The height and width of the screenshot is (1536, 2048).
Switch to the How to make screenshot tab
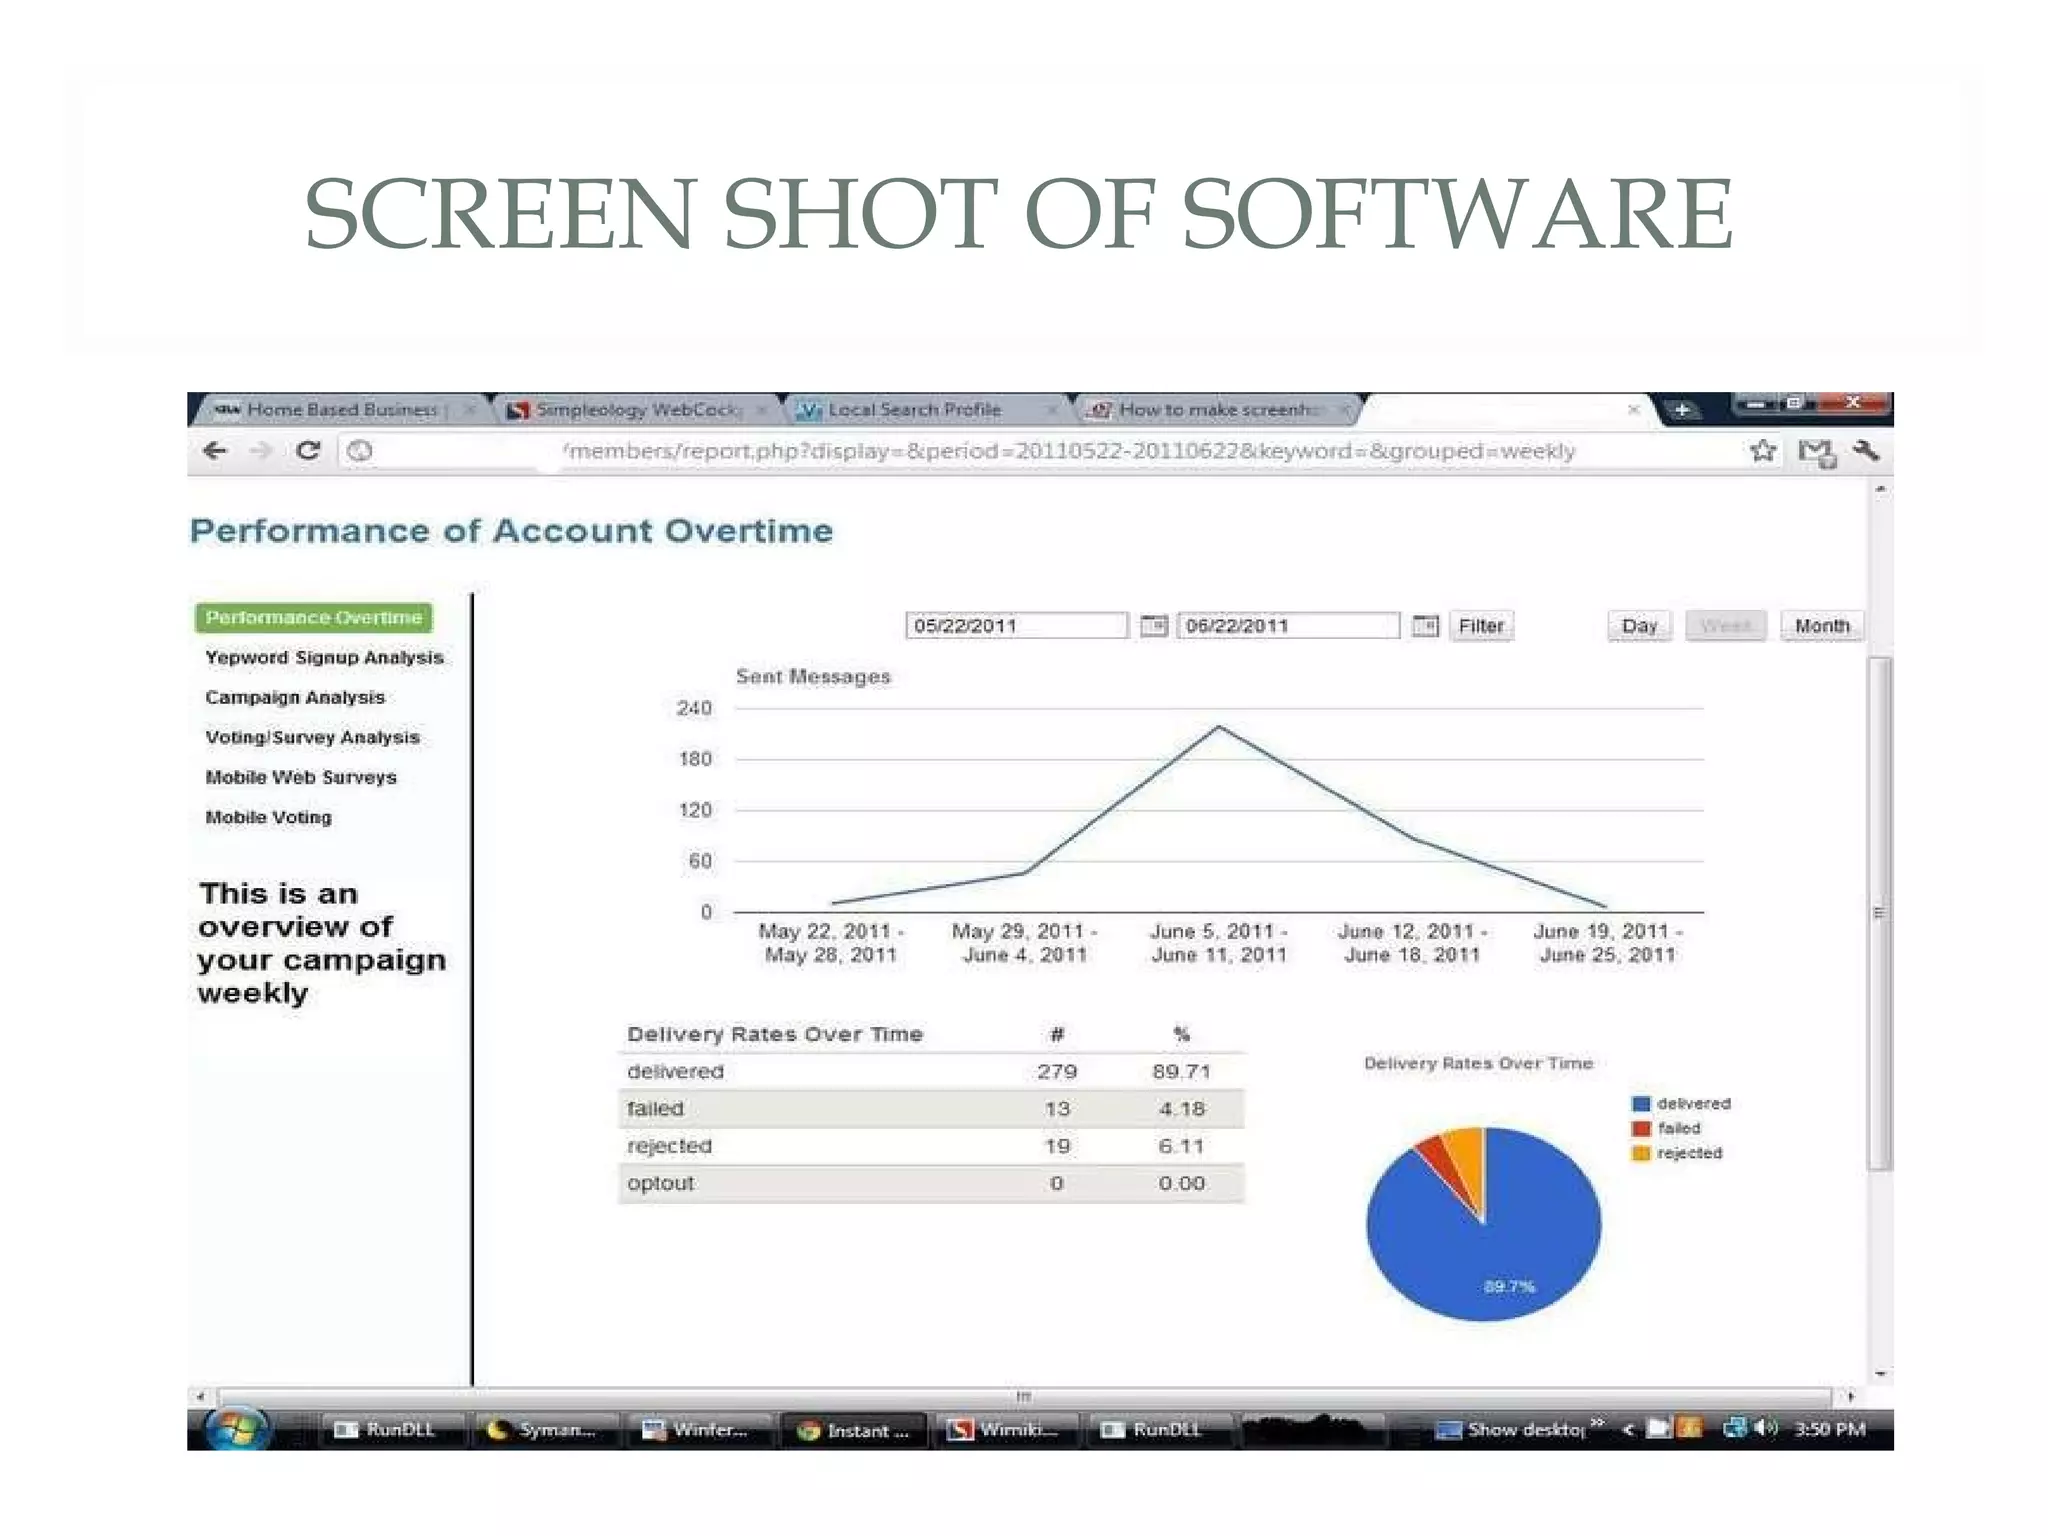[x=1217, y=409]
